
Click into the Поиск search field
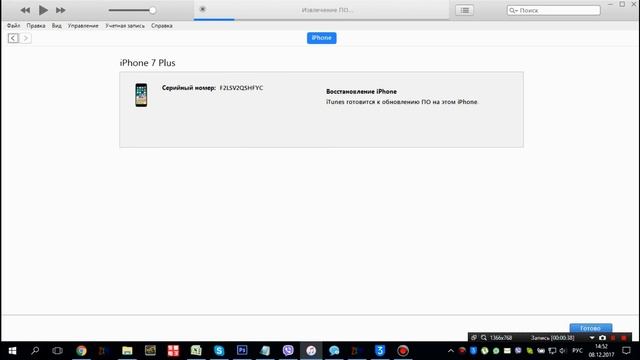[x=553, y=10]
